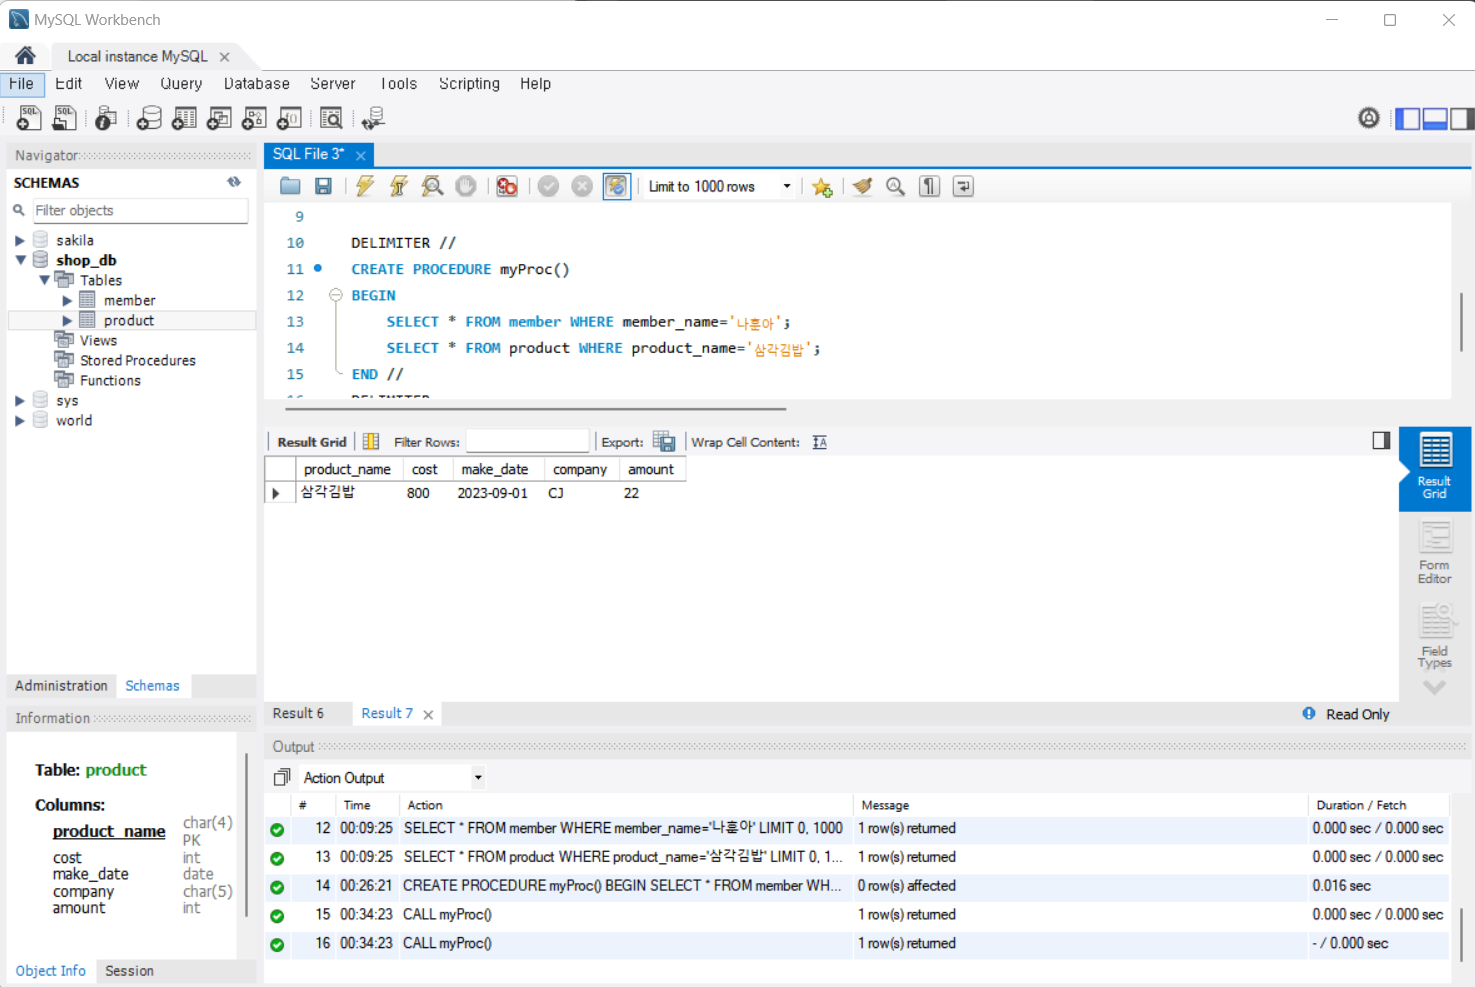Save the script to file
The image size is (1475, 987).
(323, 186)
